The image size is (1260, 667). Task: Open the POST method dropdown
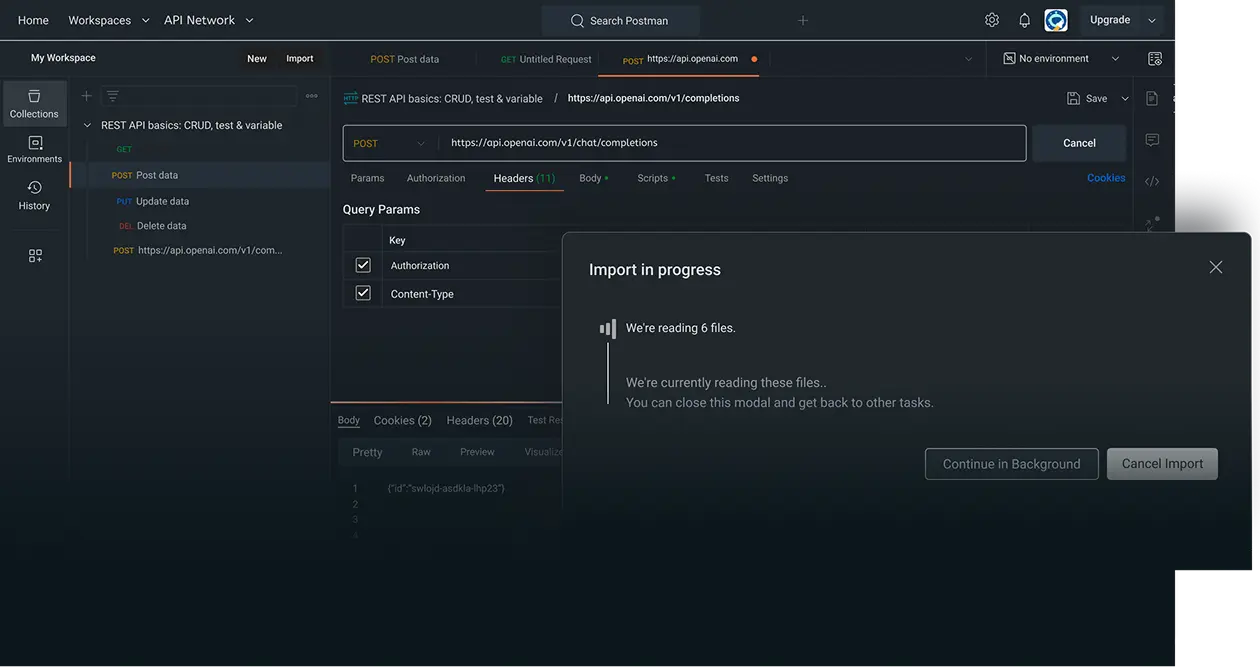coord(390,143)
